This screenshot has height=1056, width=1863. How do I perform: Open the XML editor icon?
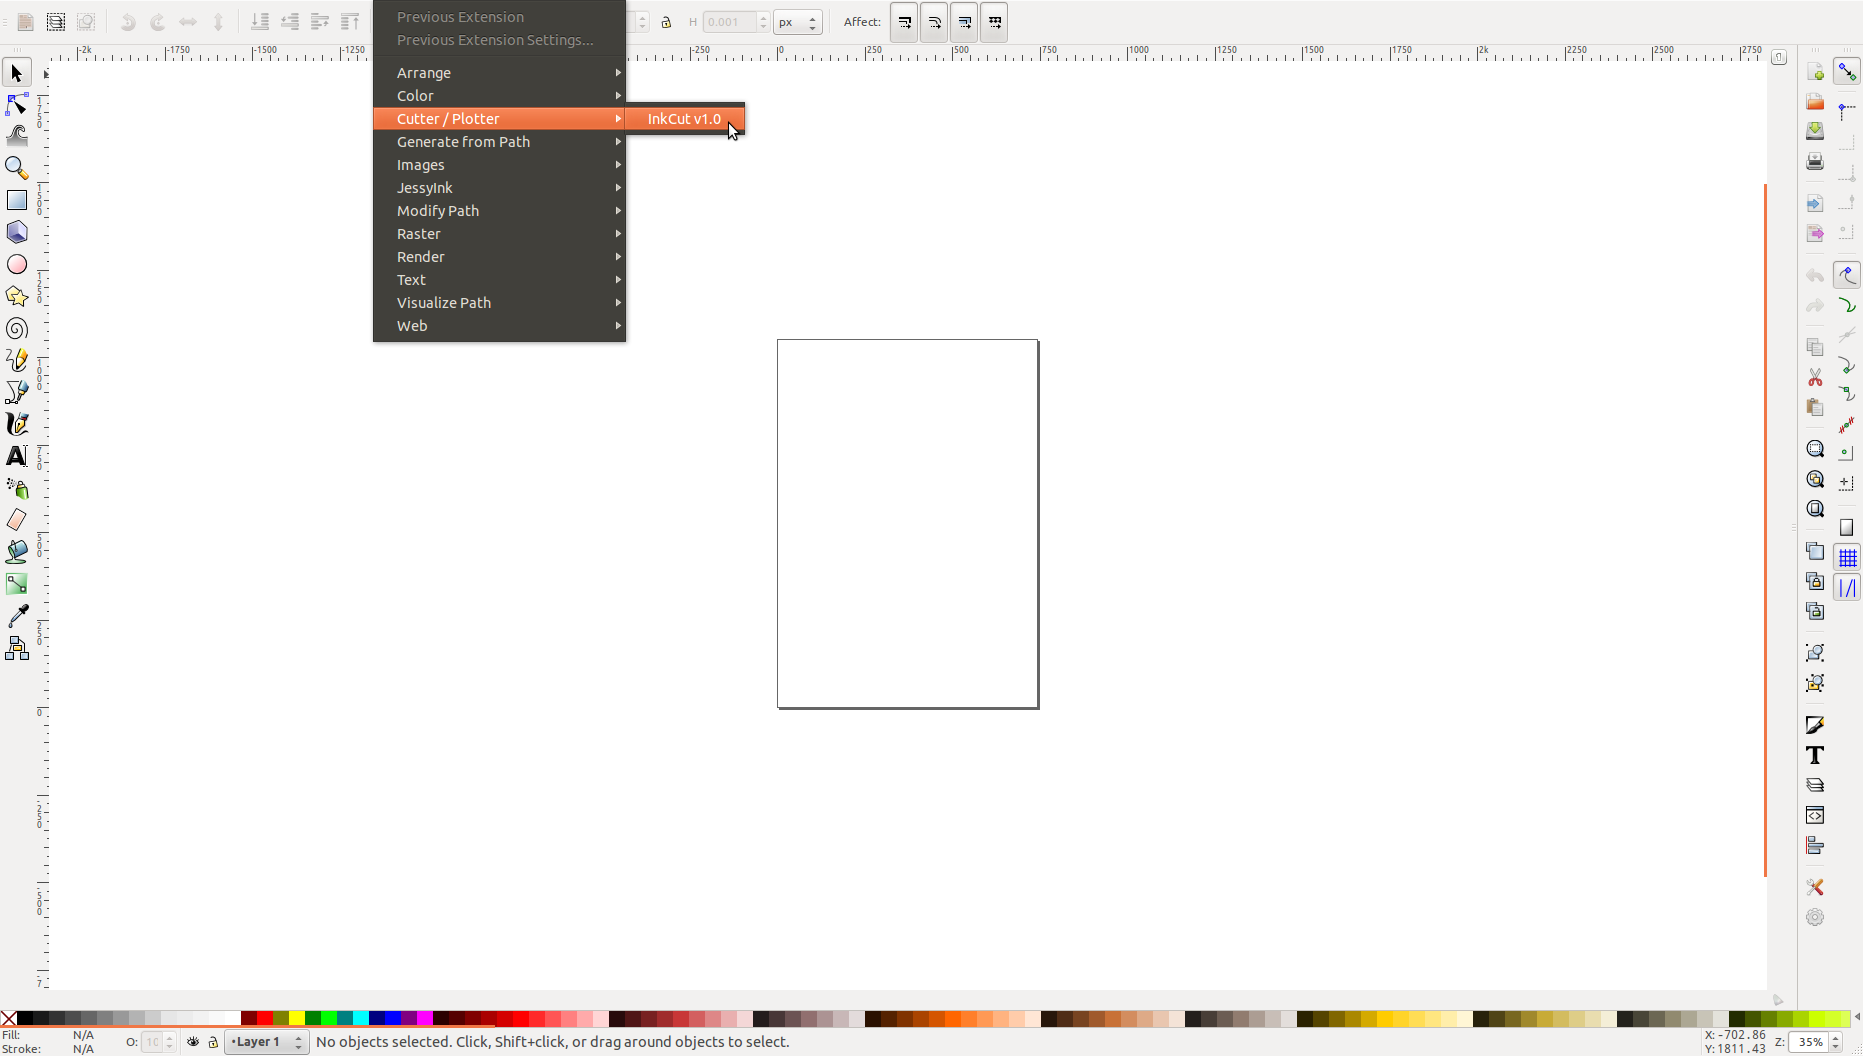click(x=1815, y=816)
